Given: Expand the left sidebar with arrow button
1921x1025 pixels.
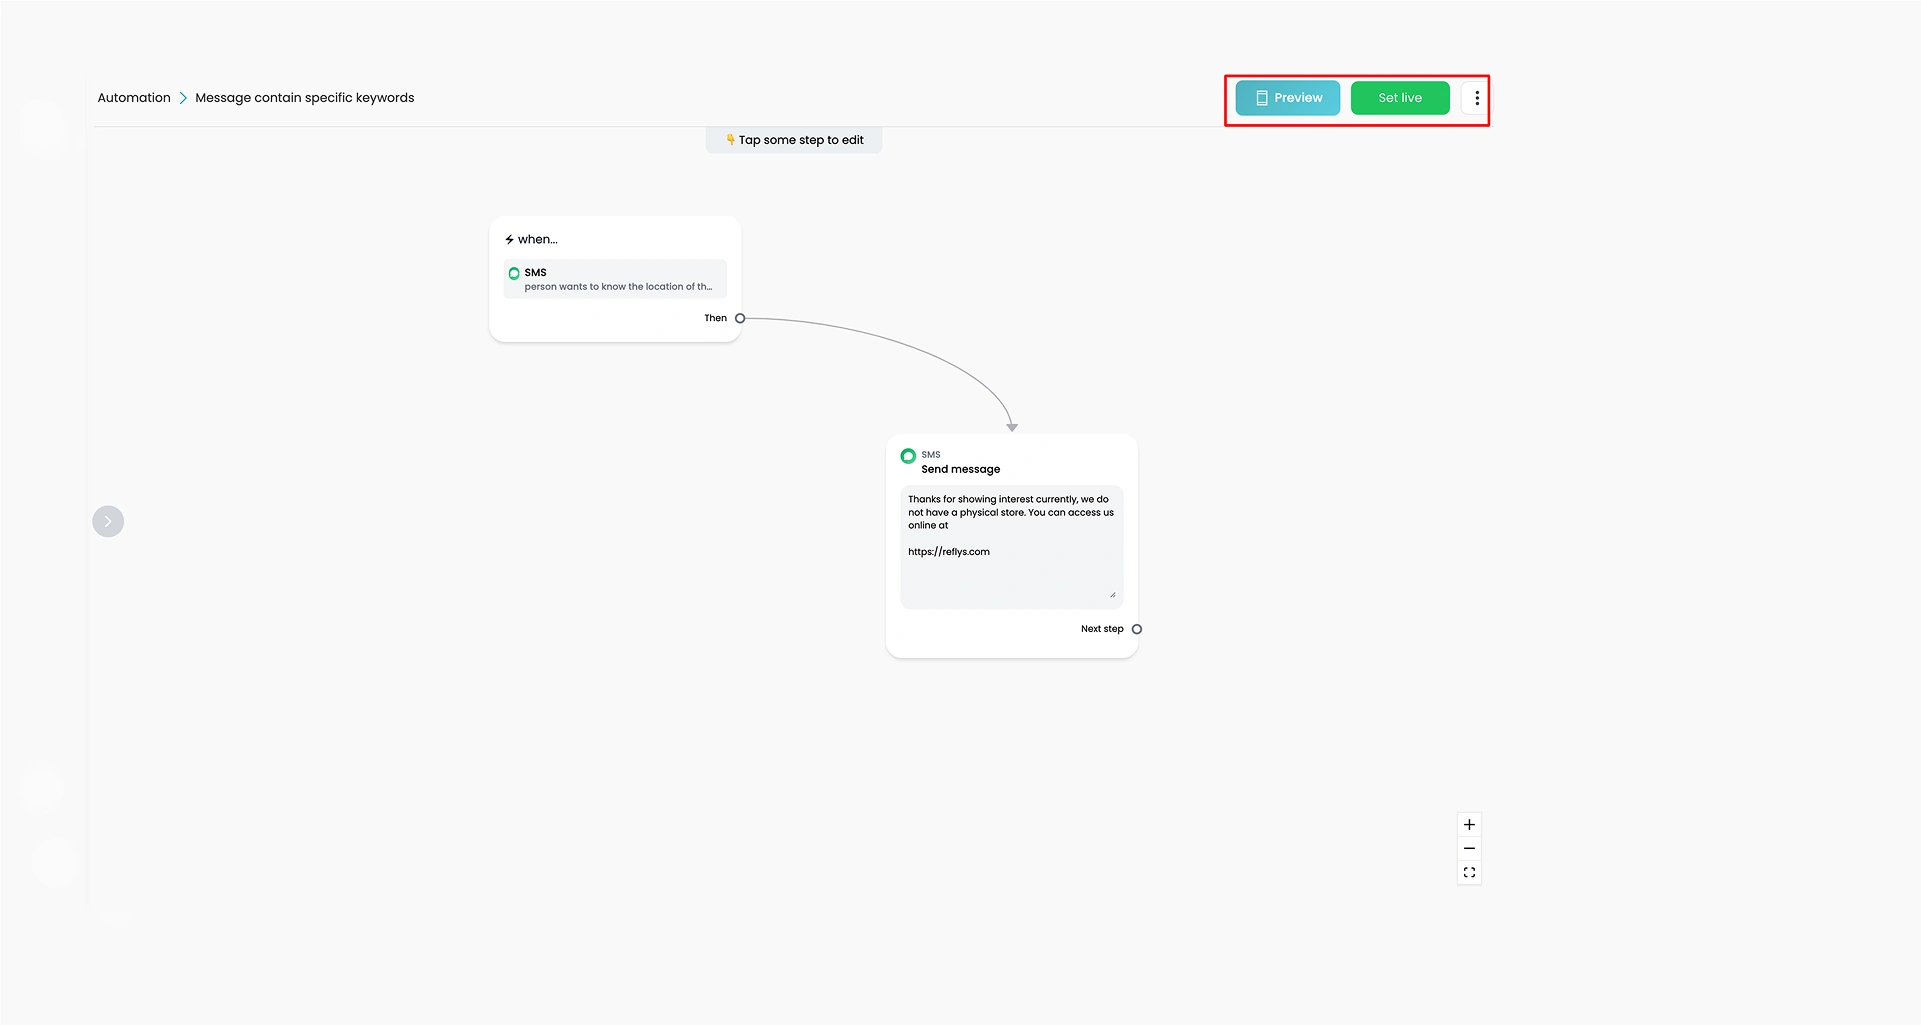Looking at the screenshot, I should 108,521.
